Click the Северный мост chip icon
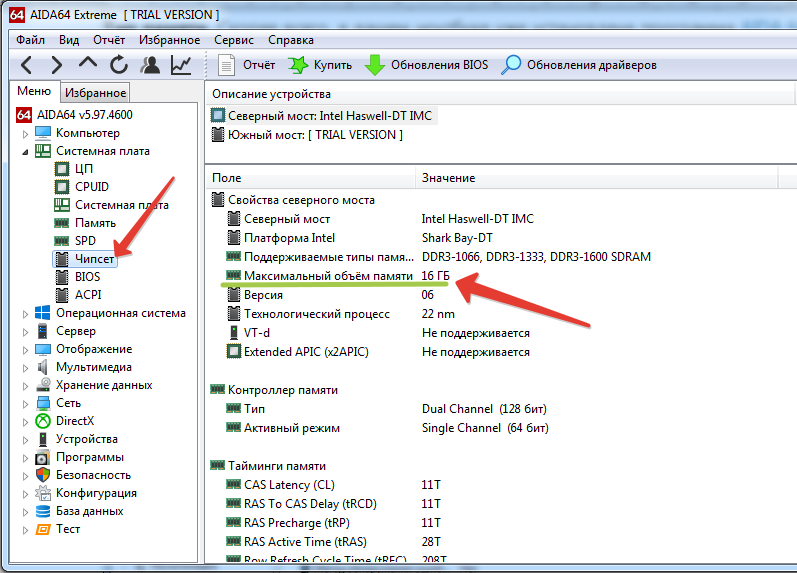 click(218, 115)
